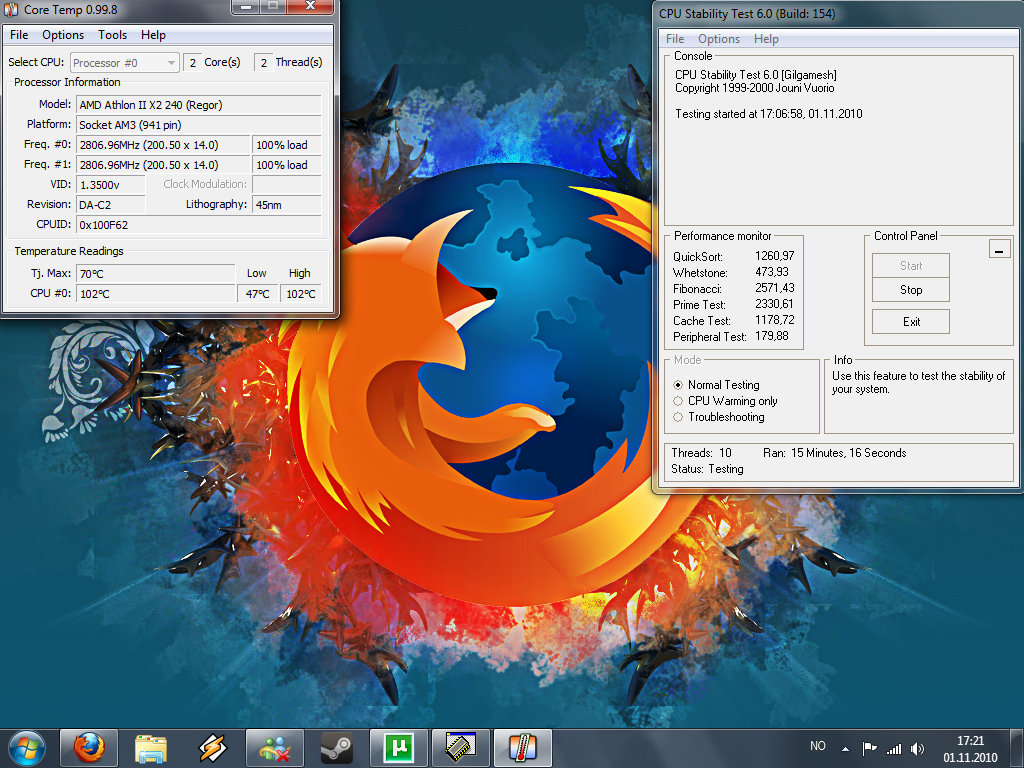Open Action Center flag tray icon
The height and width of the screenshot is (768, 1024).
click(x=869, y=748)
